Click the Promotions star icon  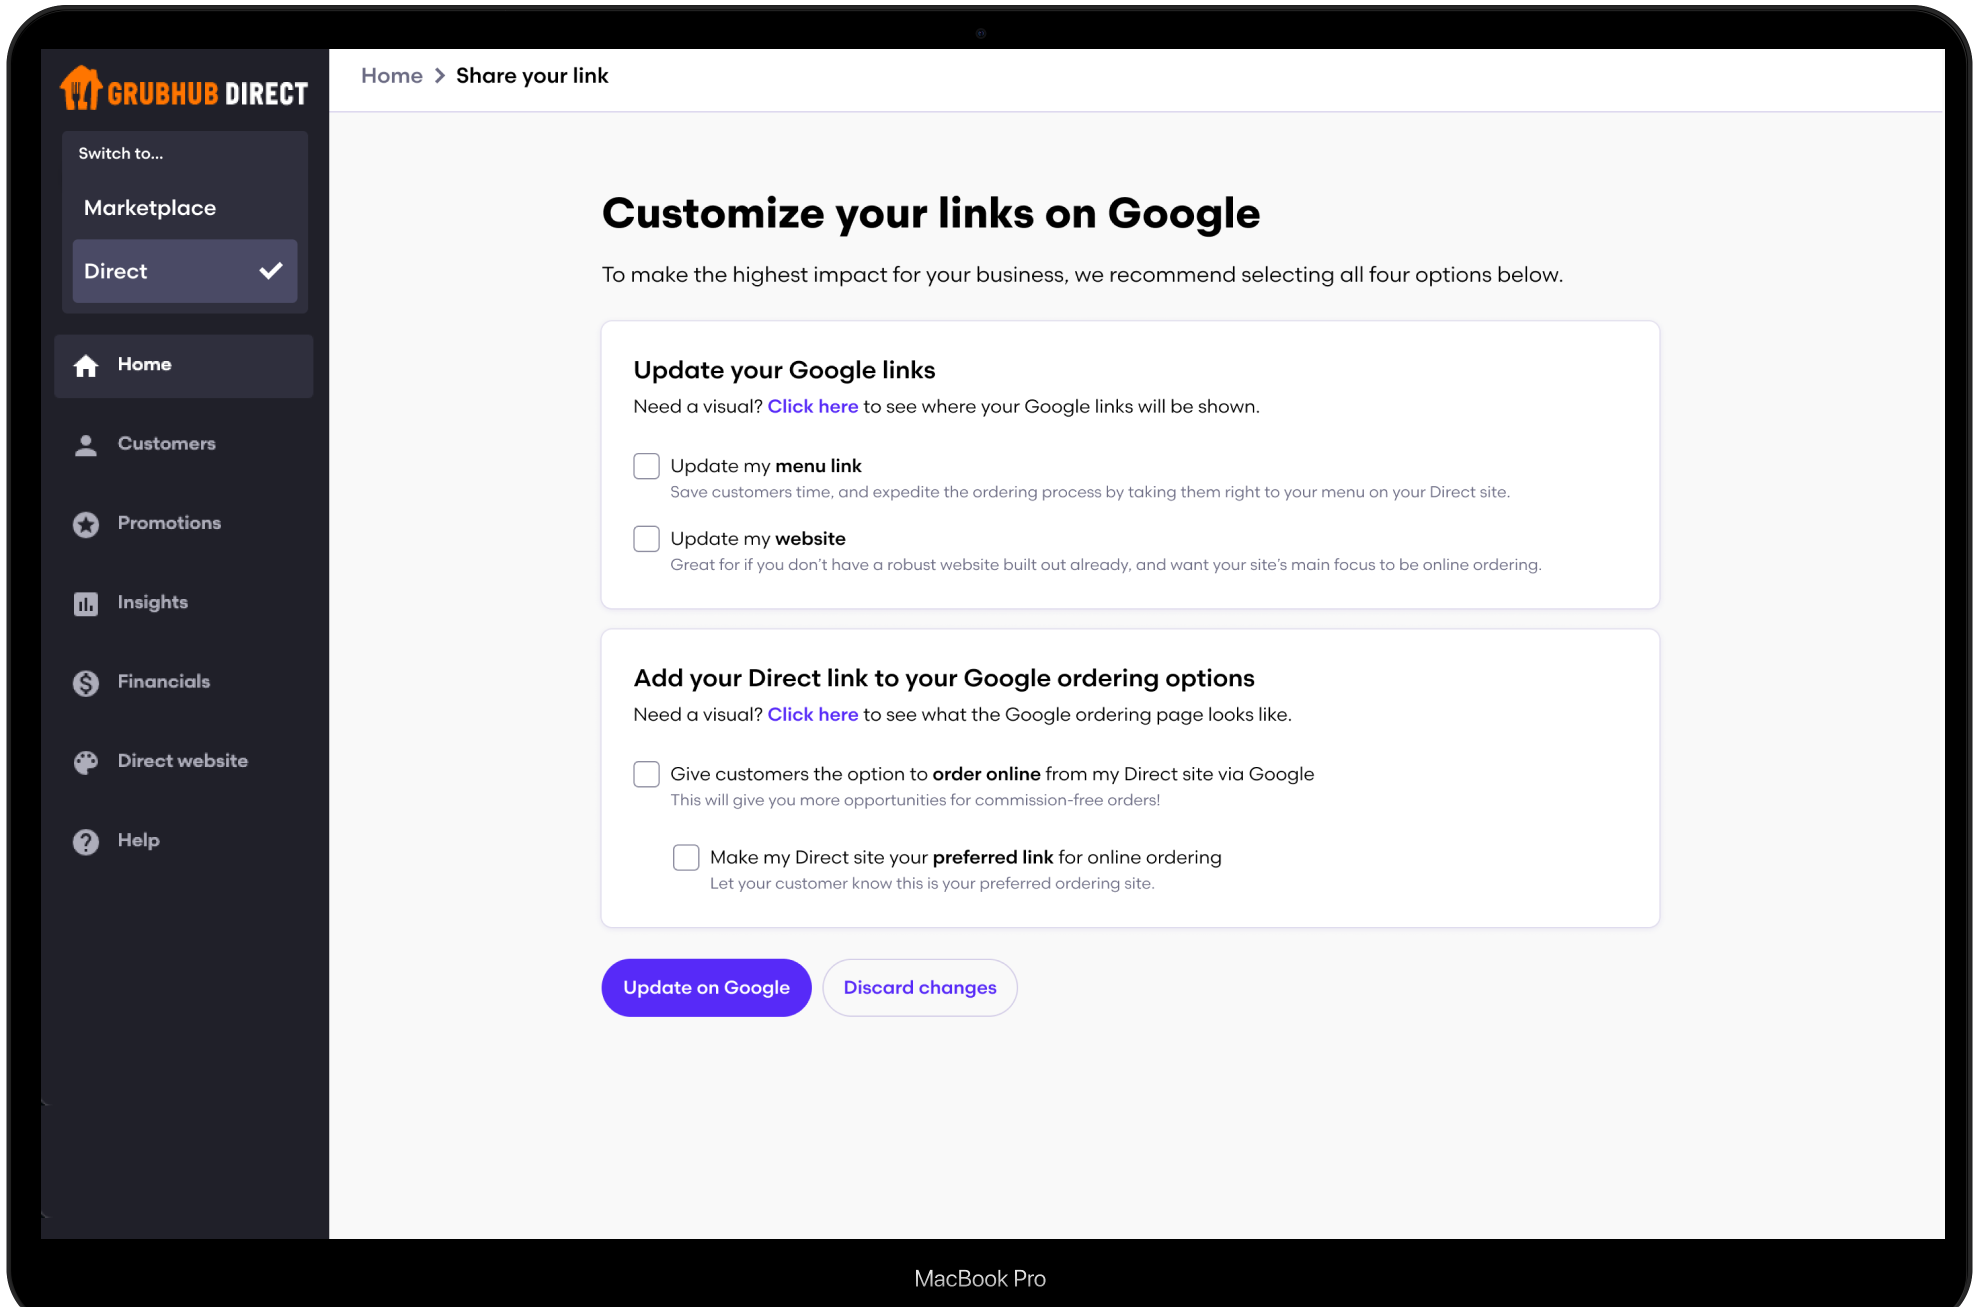[86, 524]
